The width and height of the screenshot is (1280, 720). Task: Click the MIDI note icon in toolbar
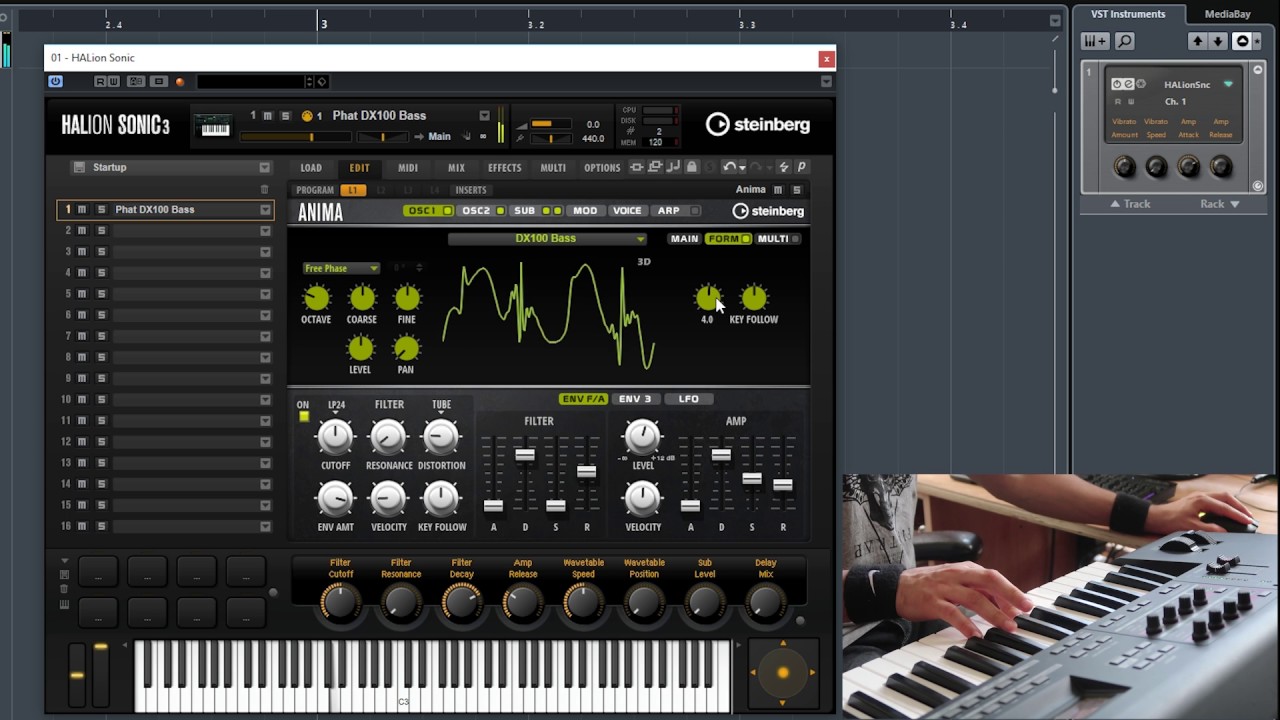coord(673,167)
